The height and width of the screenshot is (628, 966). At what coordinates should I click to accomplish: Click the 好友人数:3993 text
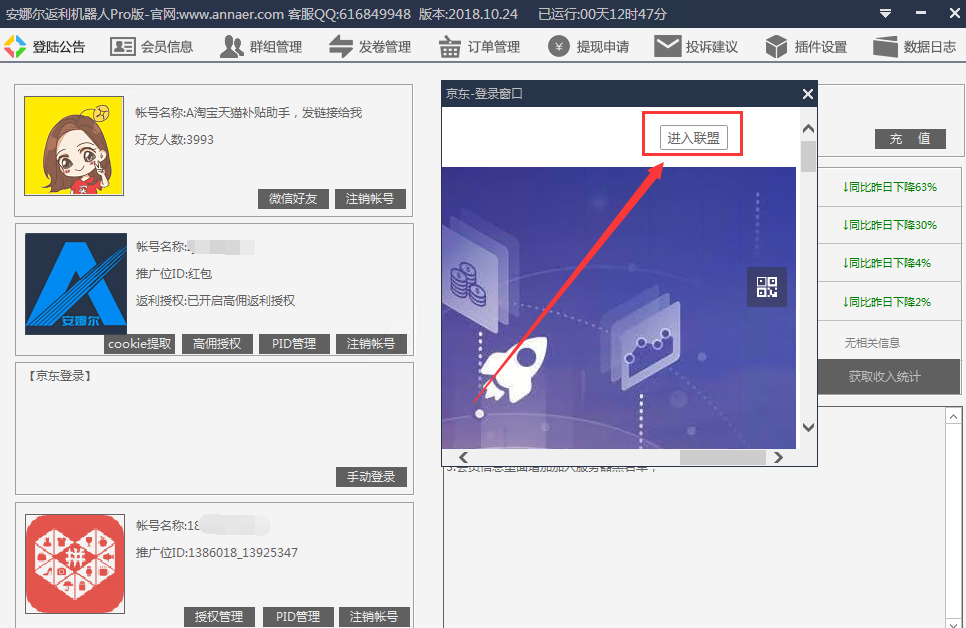(174, 140)
